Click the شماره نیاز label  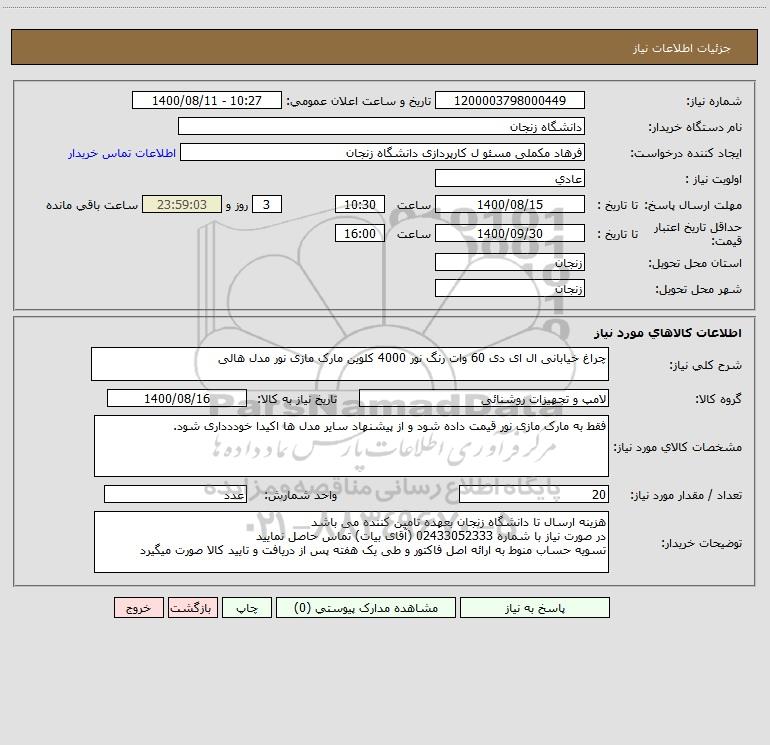pos(714,101)
